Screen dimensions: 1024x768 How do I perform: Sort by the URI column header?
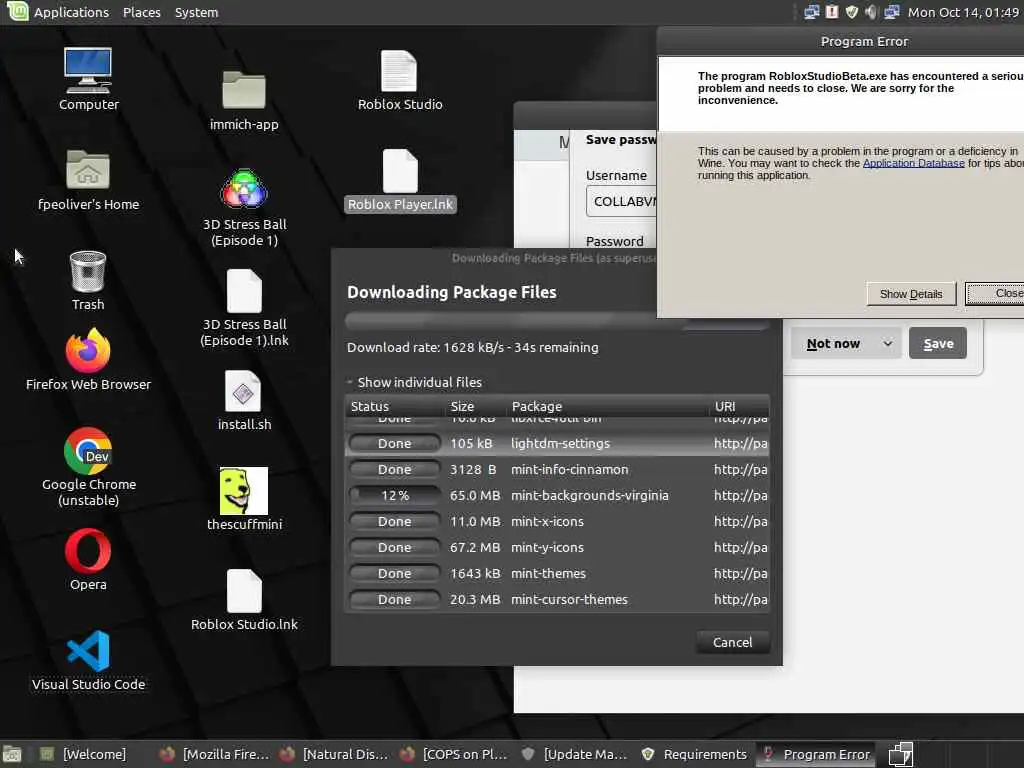(739, 406)
